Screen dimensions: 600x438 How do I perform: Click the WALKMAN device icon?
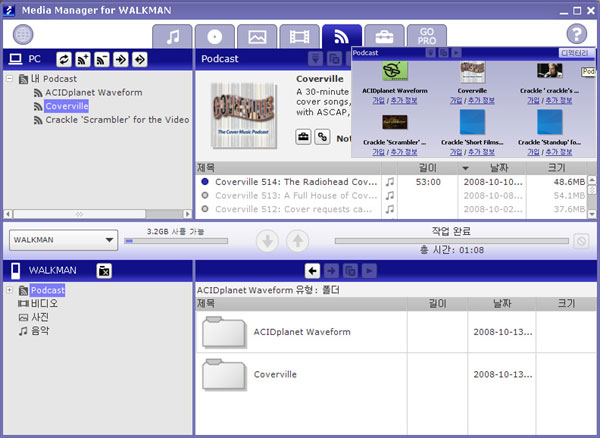coord(15,271)
